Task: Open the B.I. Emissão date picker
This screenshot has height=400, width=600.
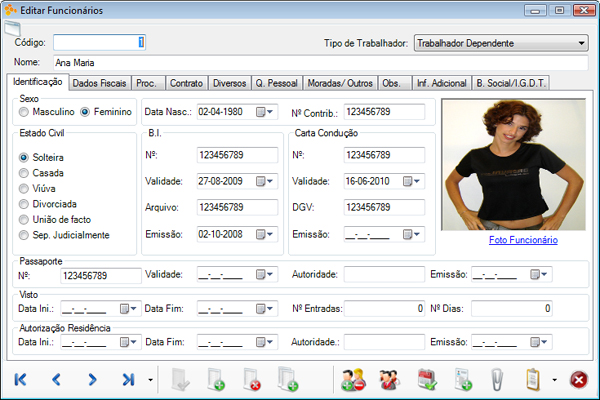Action: point(264,234)
